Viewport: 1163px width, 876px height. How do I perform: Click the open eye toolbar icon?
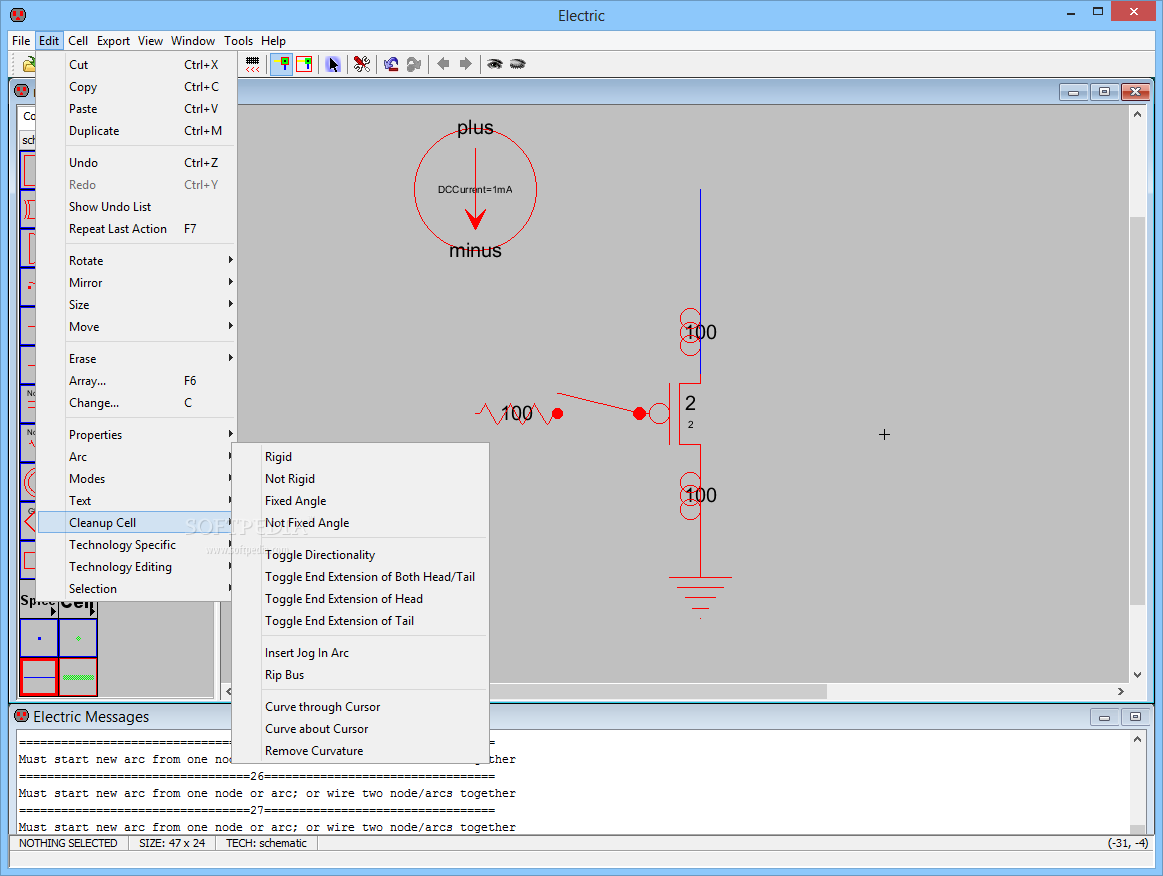tap(495, 64)
